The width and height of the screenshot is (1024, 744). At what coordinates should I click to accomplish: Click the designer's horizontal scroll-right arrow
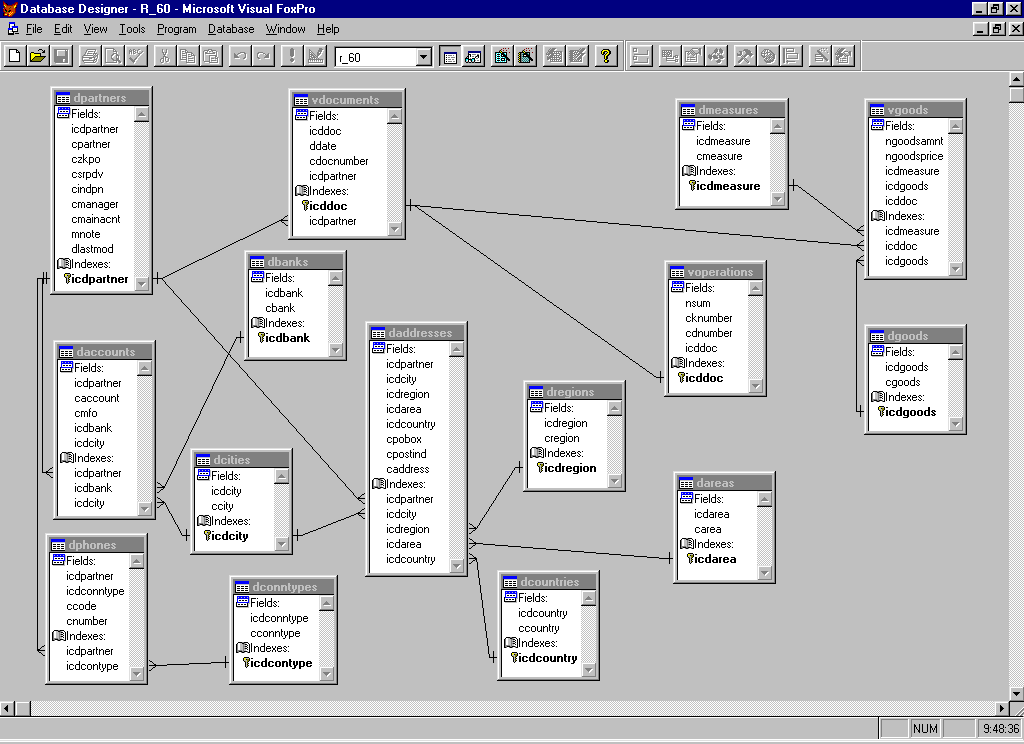point(1002,707)
